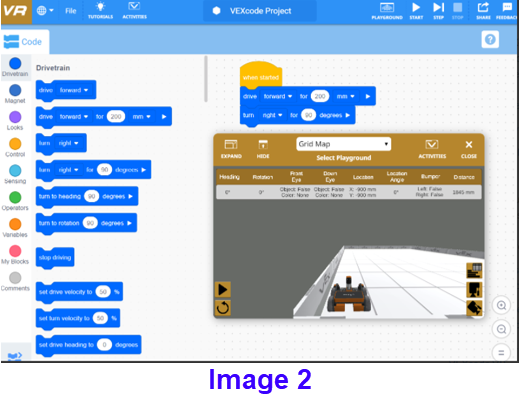Click the Expand icon in playground window

click(x=231, y=149)
